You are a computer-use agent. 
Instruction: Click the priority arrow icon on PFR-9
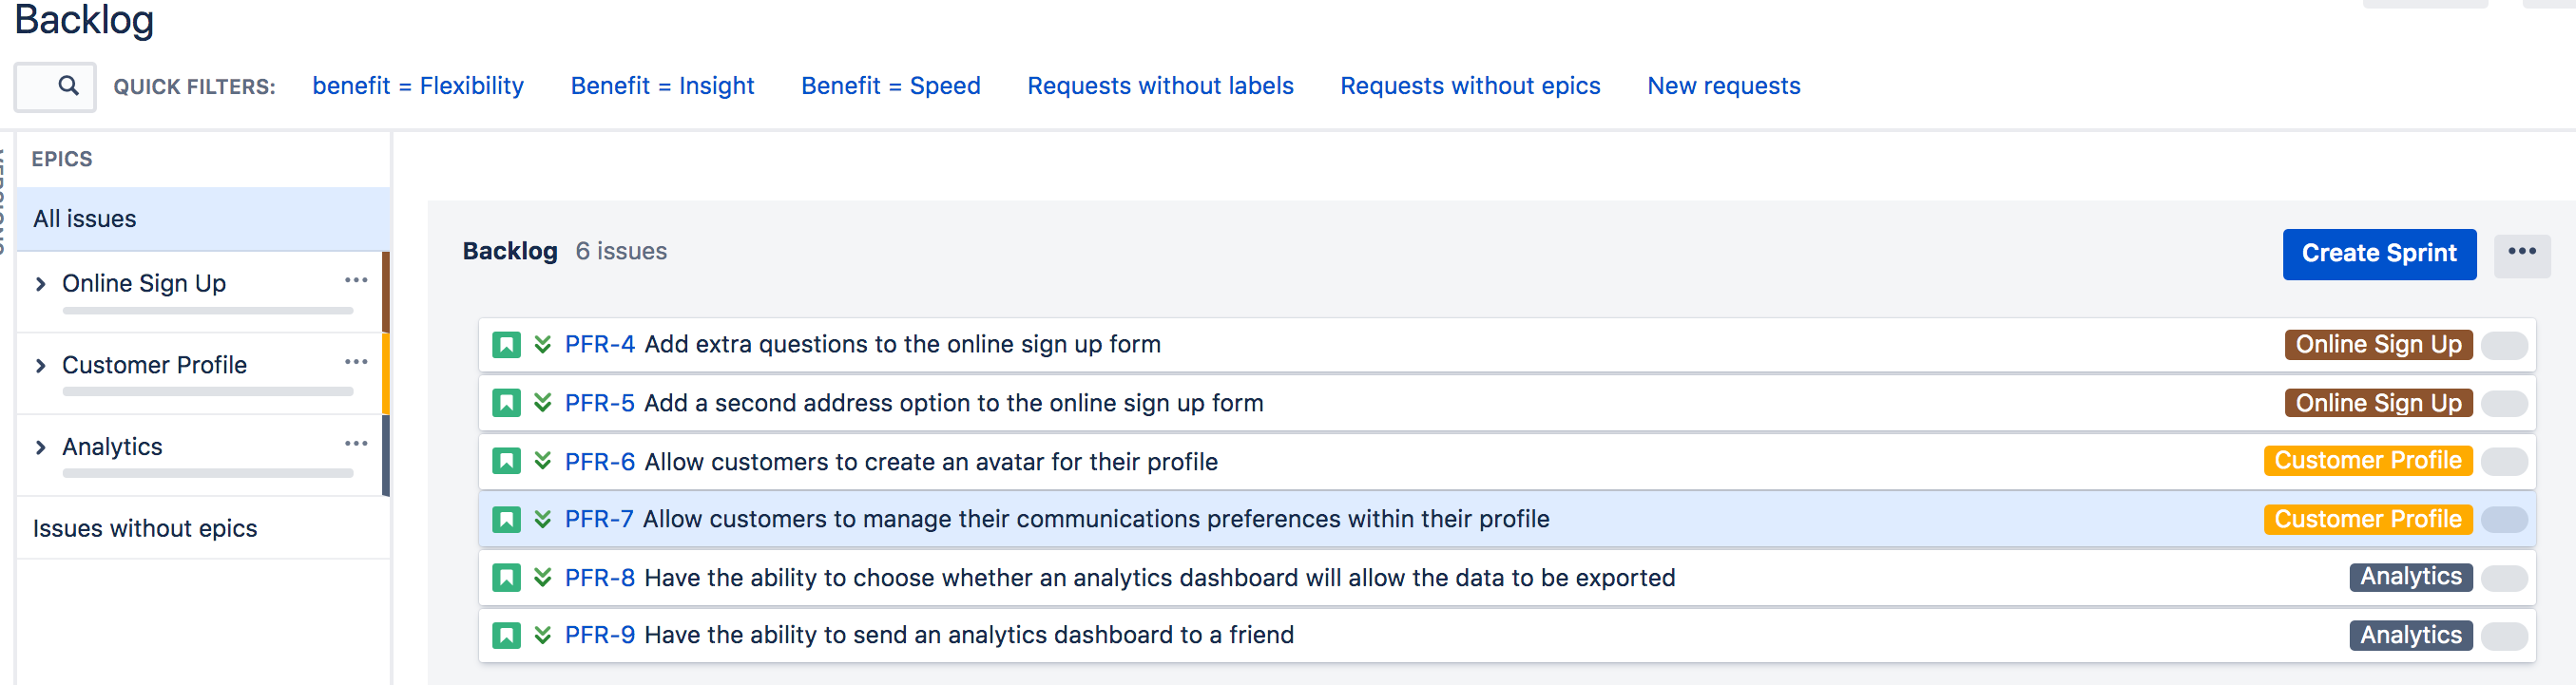[542, 635]
